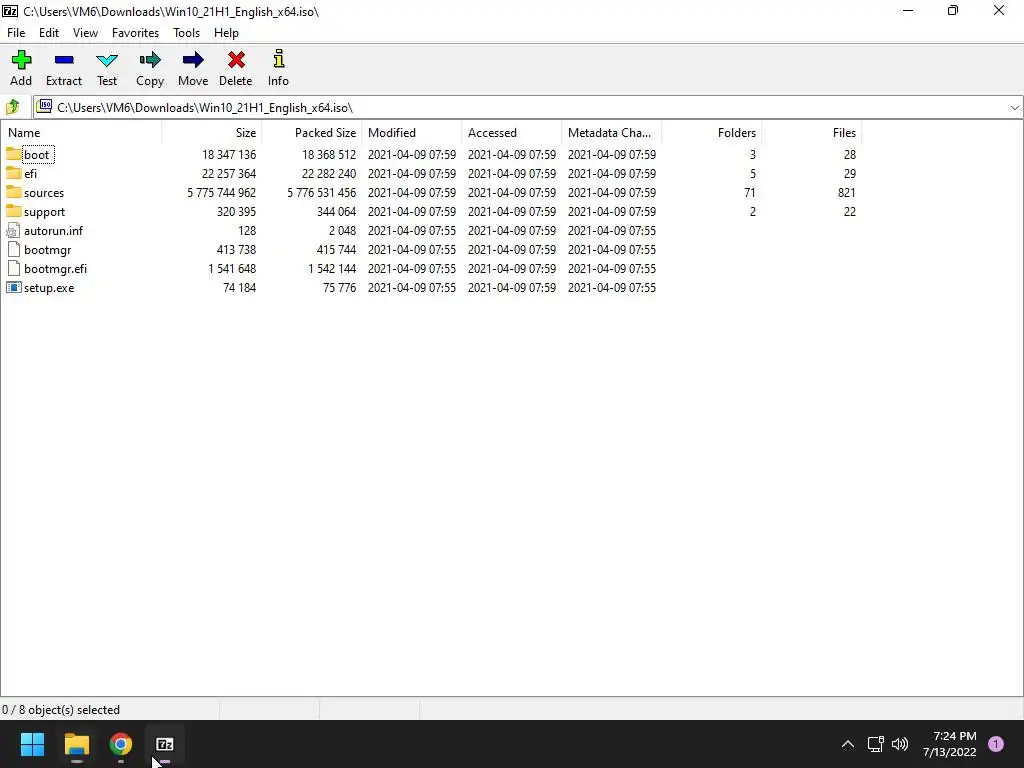This screenshot has width=1024, height=768.
Task: Click the autorun.inf size 128
Action: pos(247,231)
